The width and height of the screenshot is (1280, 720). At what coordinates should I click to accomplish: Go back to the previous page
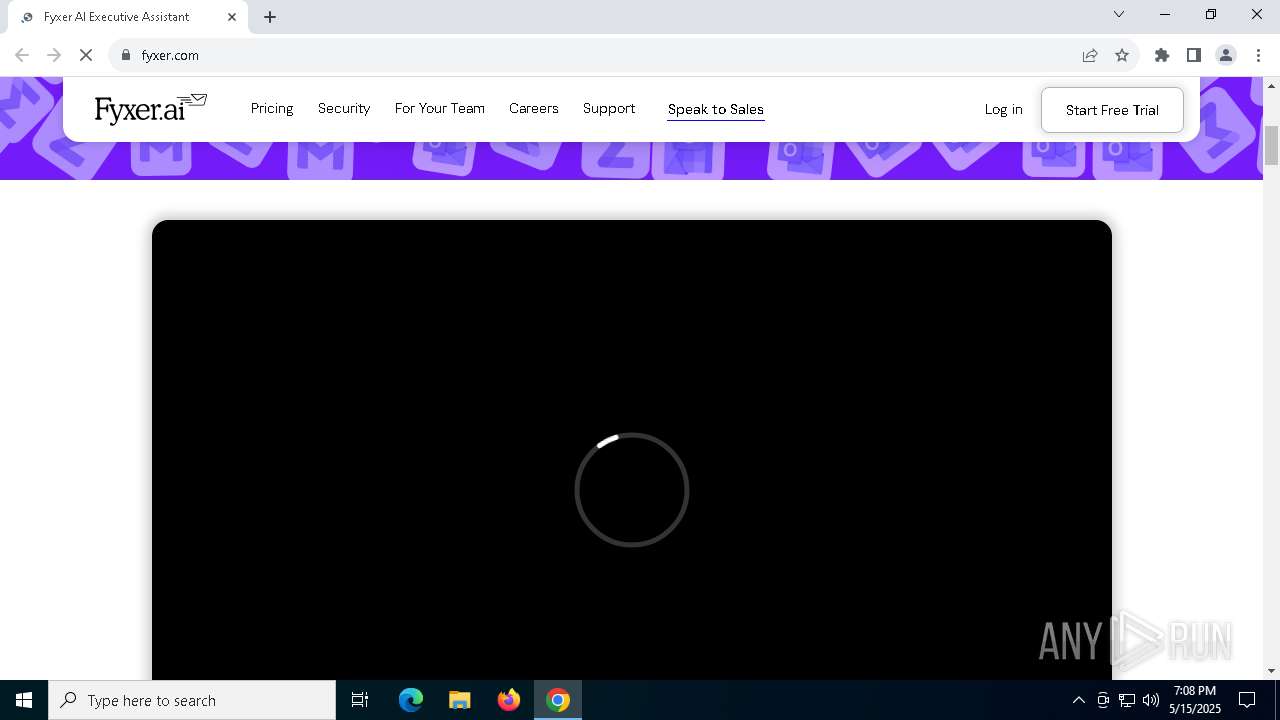coord(22,55)
